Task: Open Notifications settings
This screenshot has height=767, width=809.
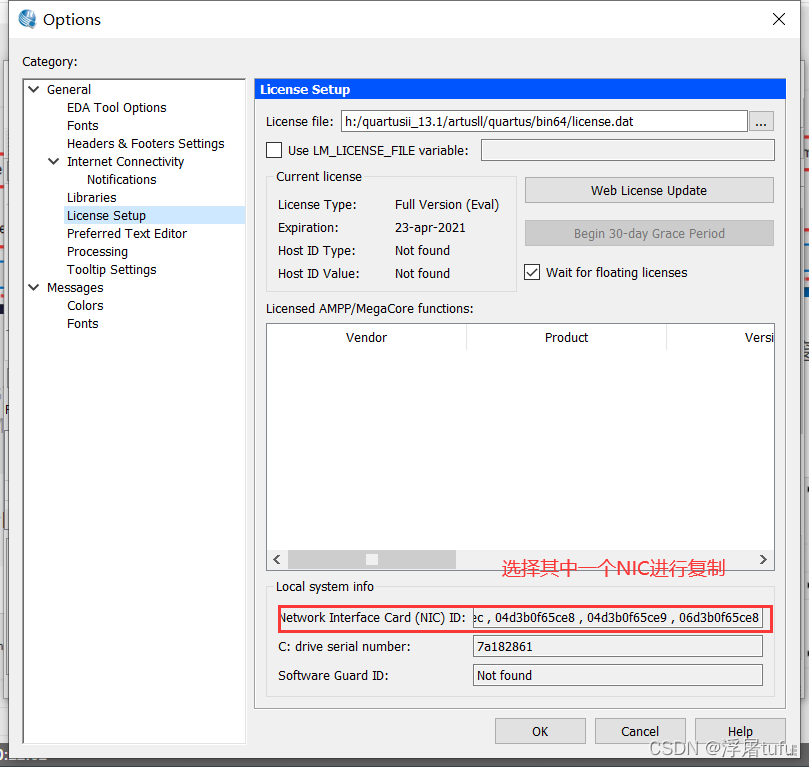Action: [122, 179]
